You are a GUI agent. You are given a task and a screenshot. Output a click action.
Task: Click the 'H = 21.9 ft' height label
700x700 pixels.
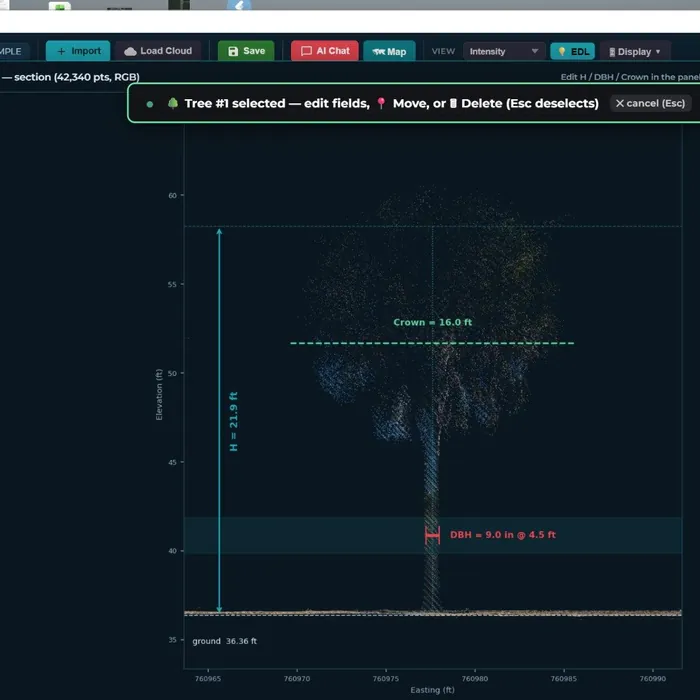tap(233, 421)
